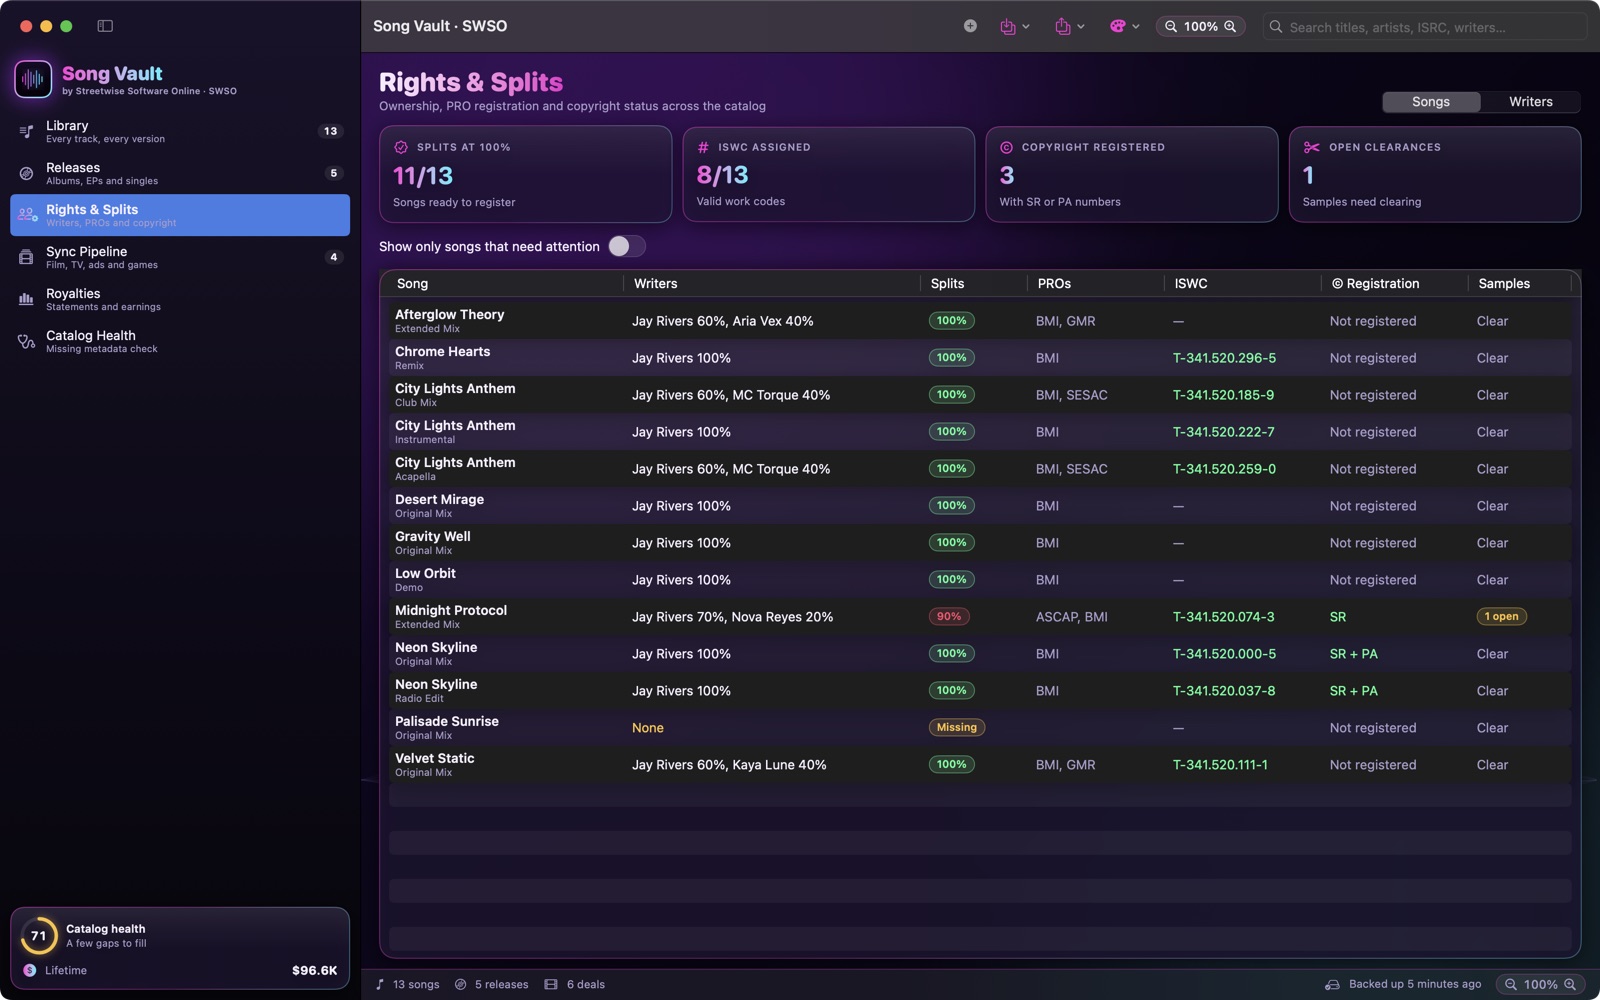
Task: Open Royalties statements and earnings
Action: click(x=180, y=299)
